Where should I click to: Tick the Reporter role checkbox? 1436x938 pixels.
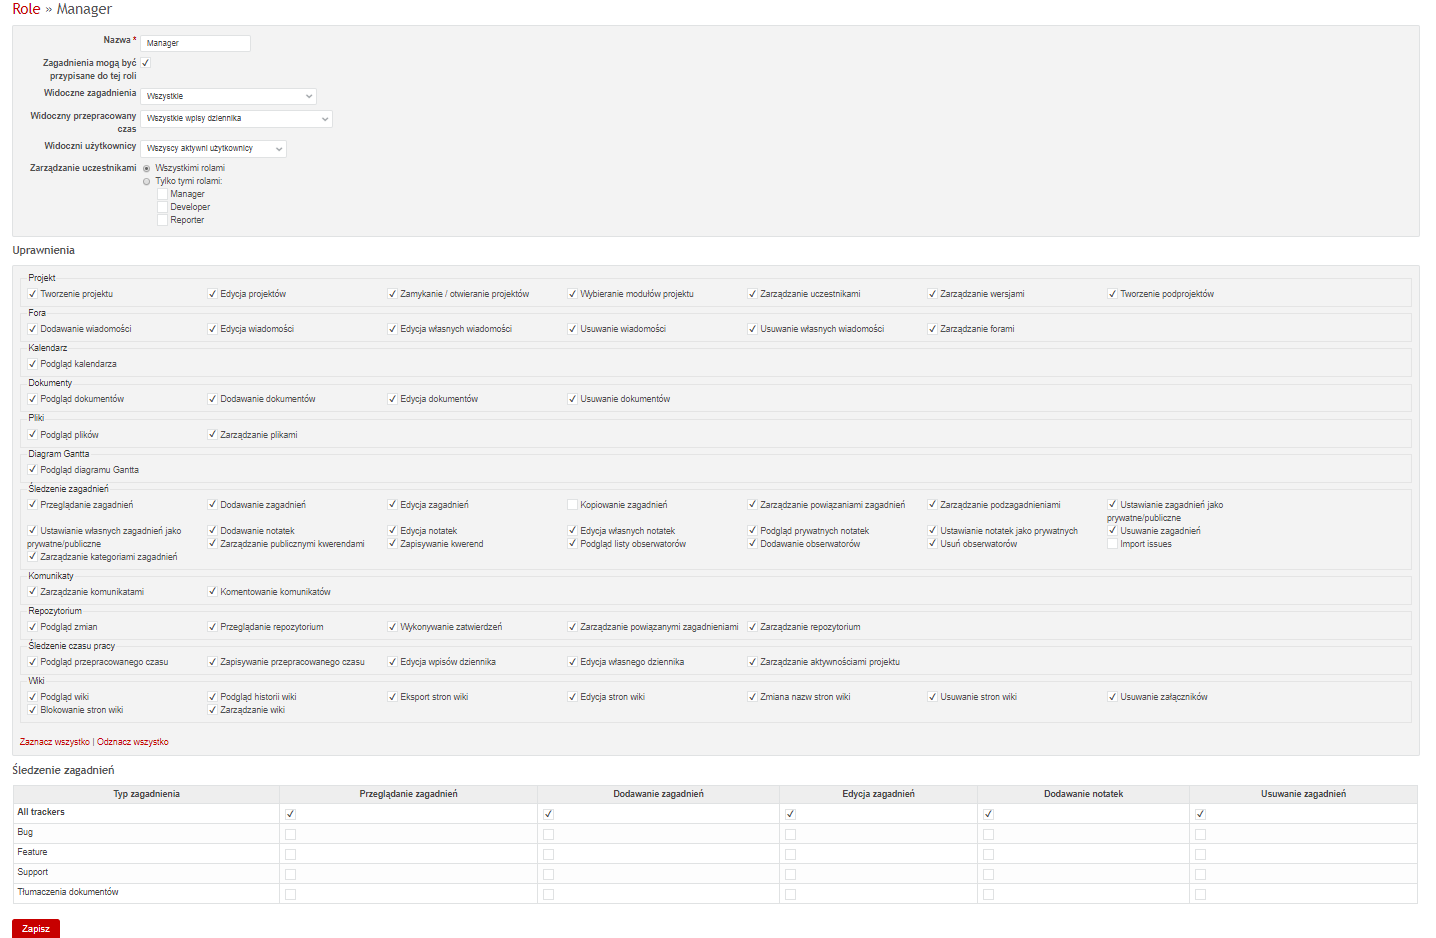(162, 220)
